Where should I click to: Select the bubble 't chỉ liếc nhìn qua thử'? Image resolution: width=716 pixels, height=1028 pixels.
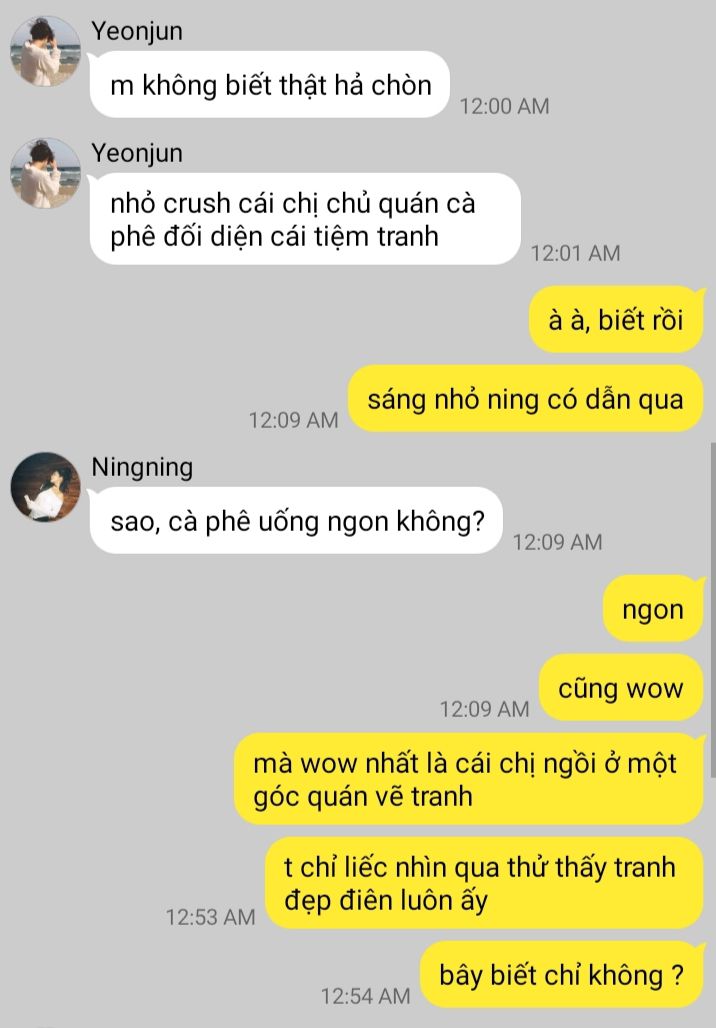(485, 883)
